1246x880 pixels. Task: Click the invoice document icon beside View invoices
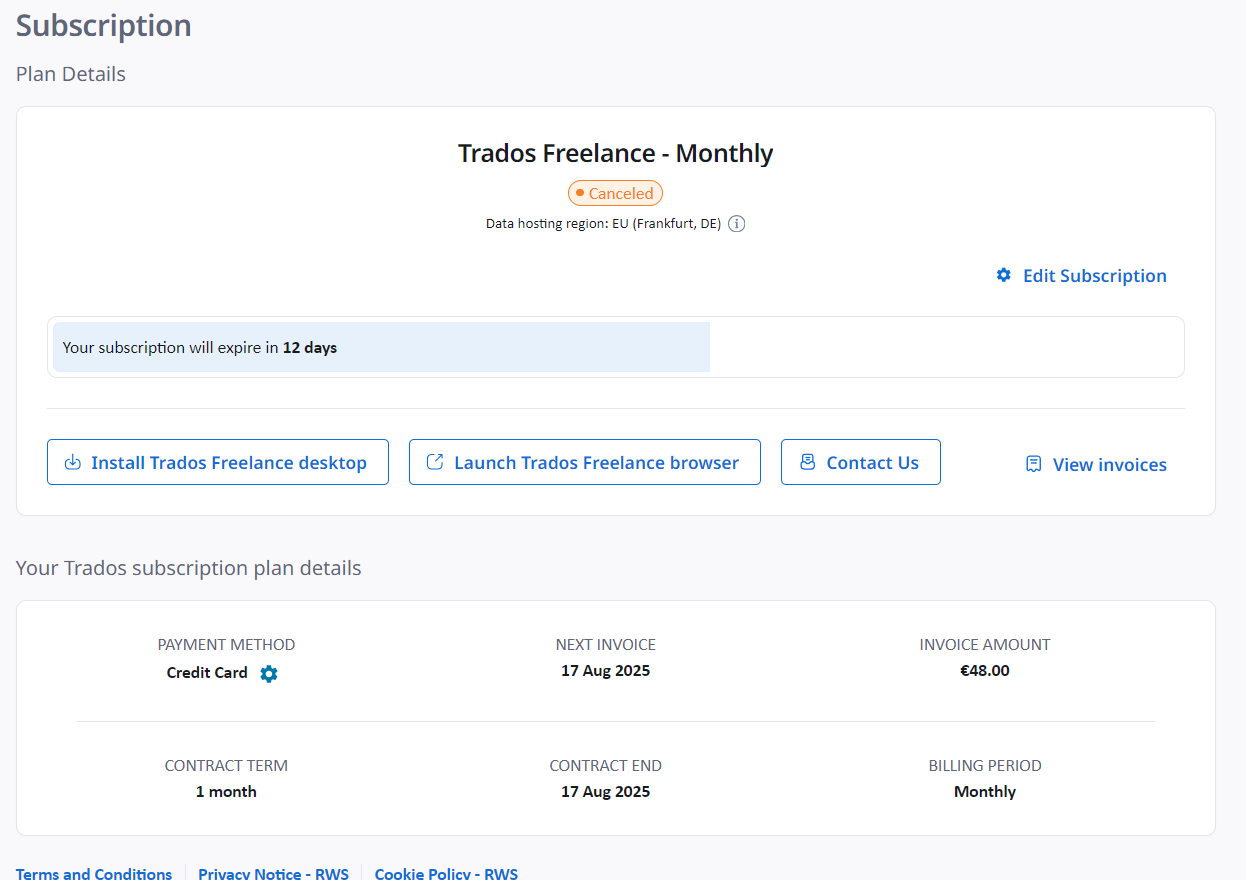pos(1032,464)
